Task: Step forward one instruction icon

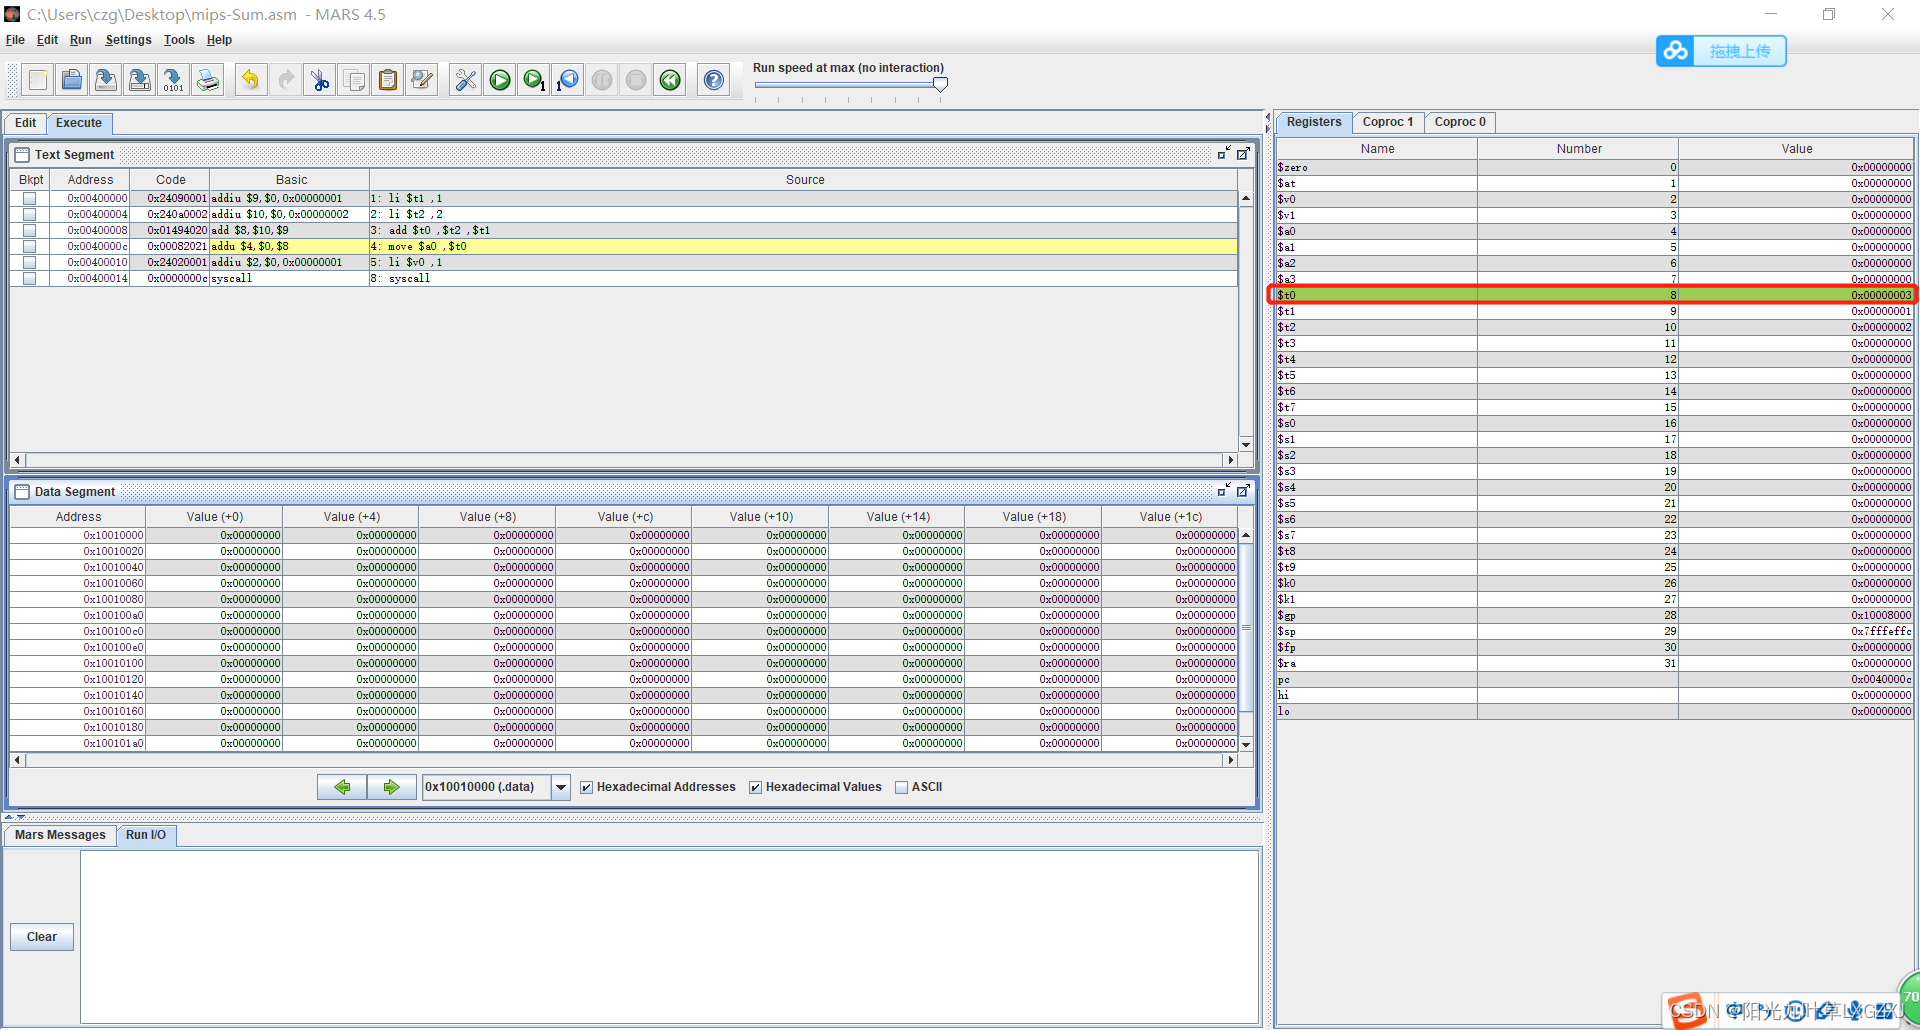Action: [535, 80]
